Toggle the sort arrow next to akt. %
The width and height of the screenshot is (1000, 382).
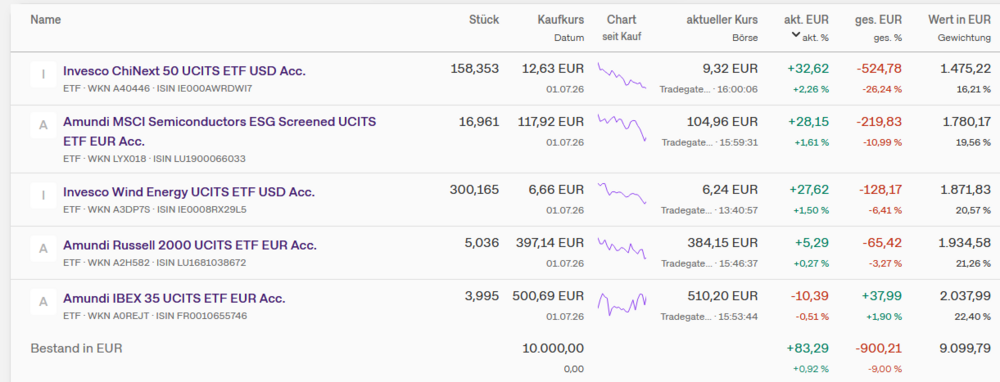pos(795,36)
